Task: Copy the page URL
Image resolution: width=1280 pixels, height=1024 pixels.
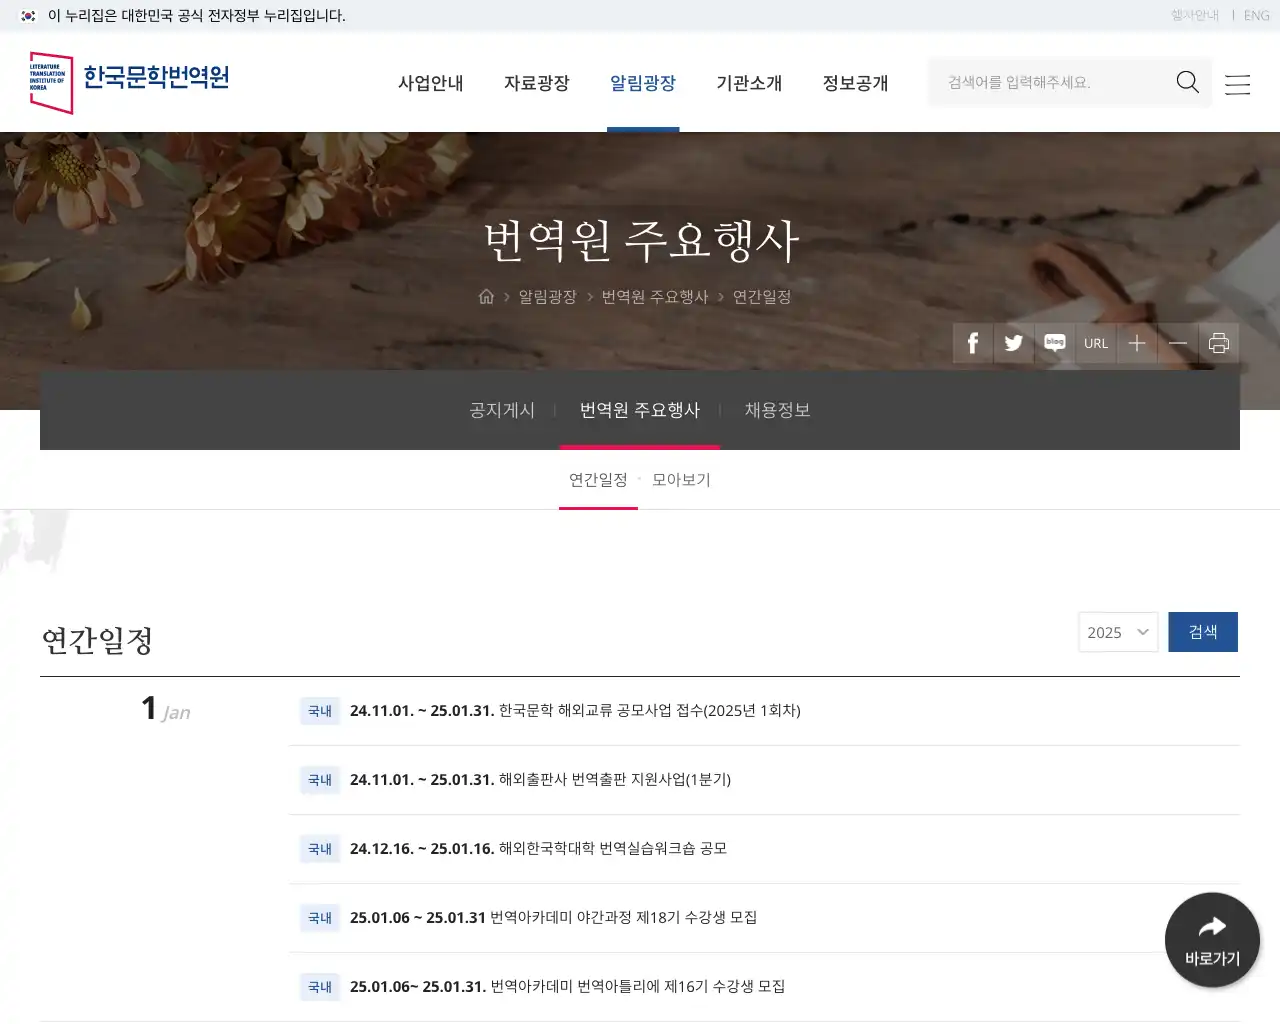Action: [x=1096, y=343]
